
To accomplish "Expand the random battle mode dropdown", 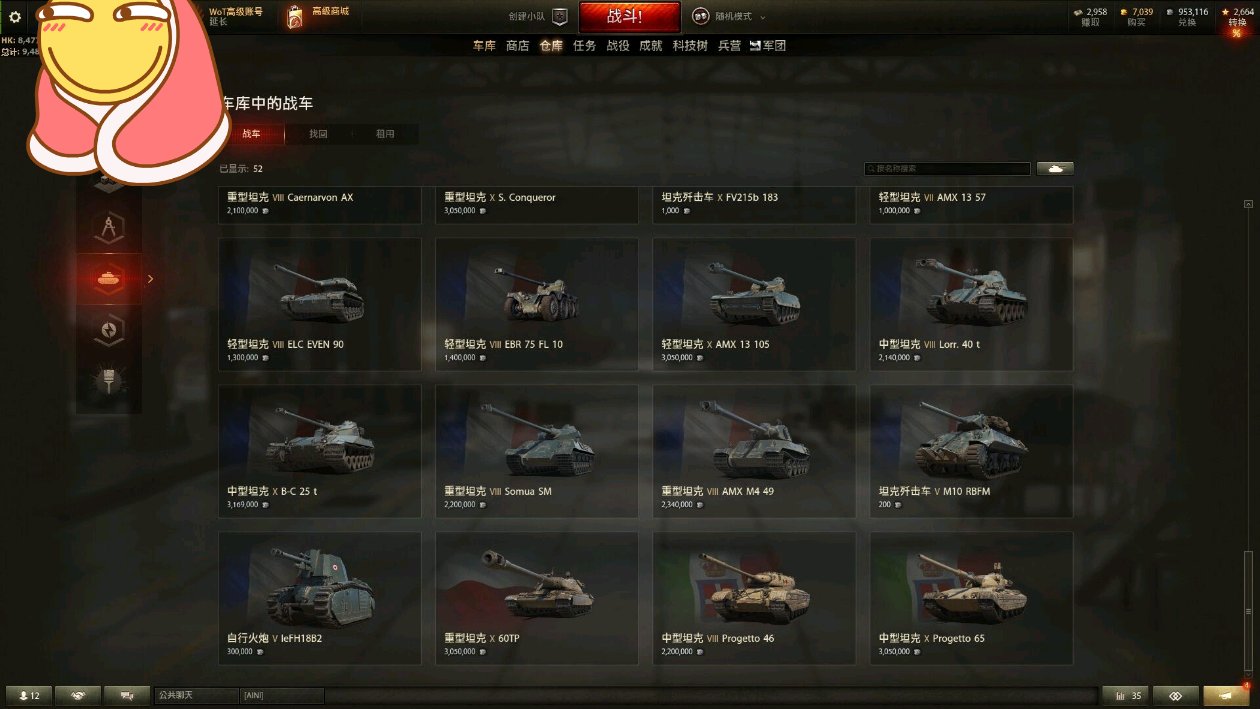I will 730,17.
